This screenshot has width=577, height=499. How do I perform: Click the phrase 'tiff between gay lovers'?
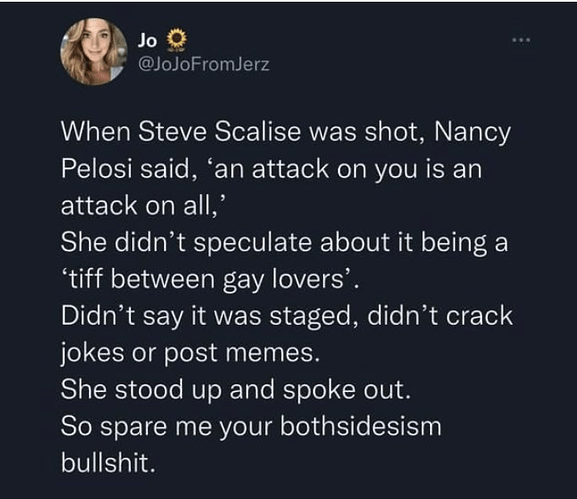pos(208,280)
